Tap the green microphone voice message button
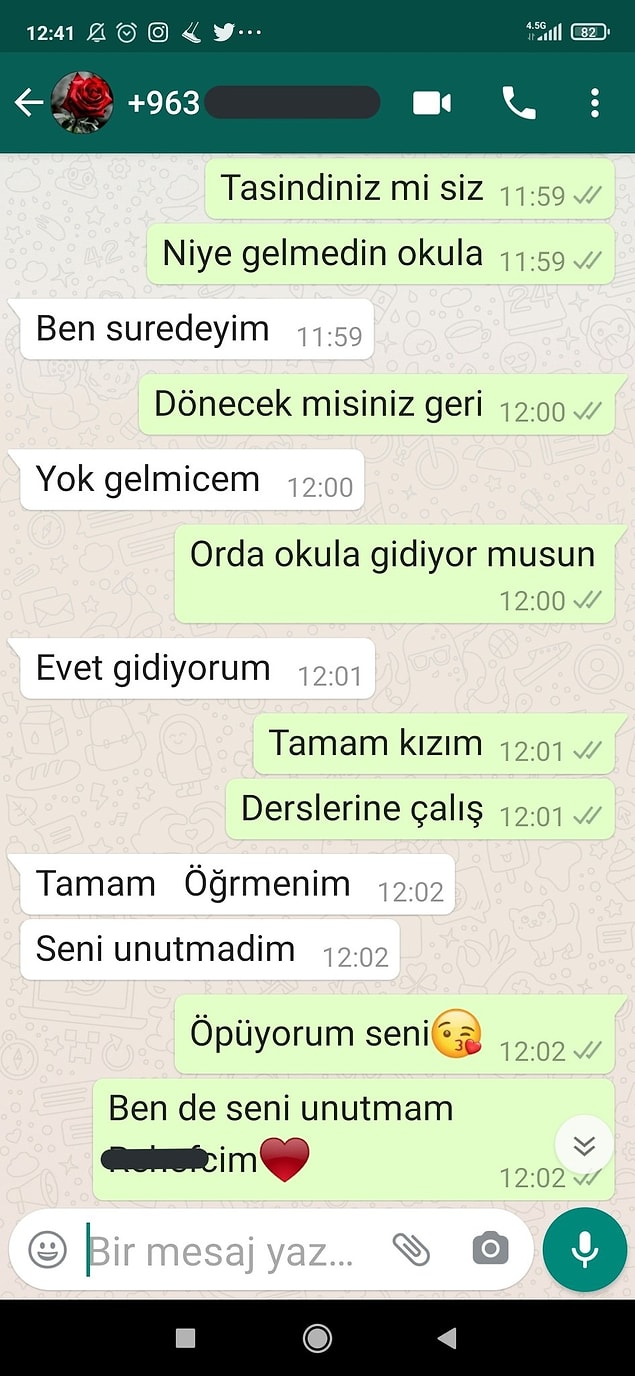635x1376 pixels. (585, 1249)
